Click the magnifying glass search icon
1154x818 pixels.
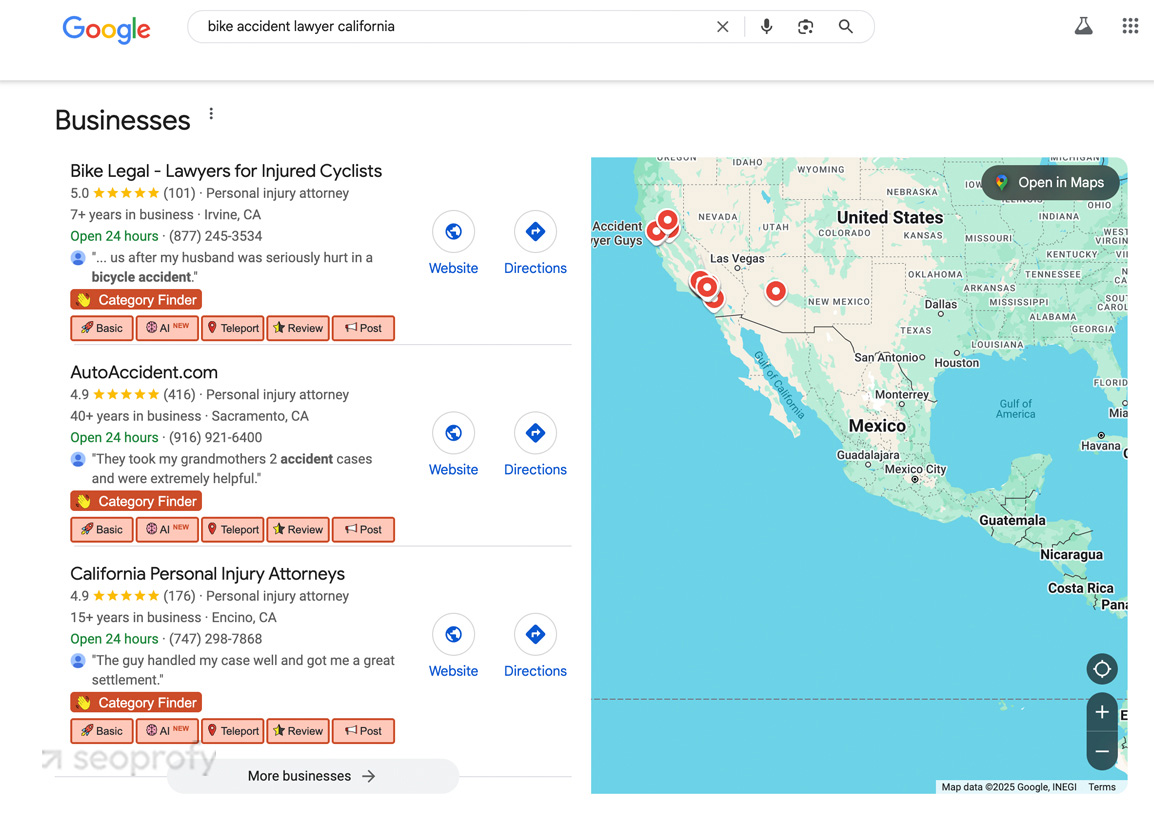coord(846,27)
